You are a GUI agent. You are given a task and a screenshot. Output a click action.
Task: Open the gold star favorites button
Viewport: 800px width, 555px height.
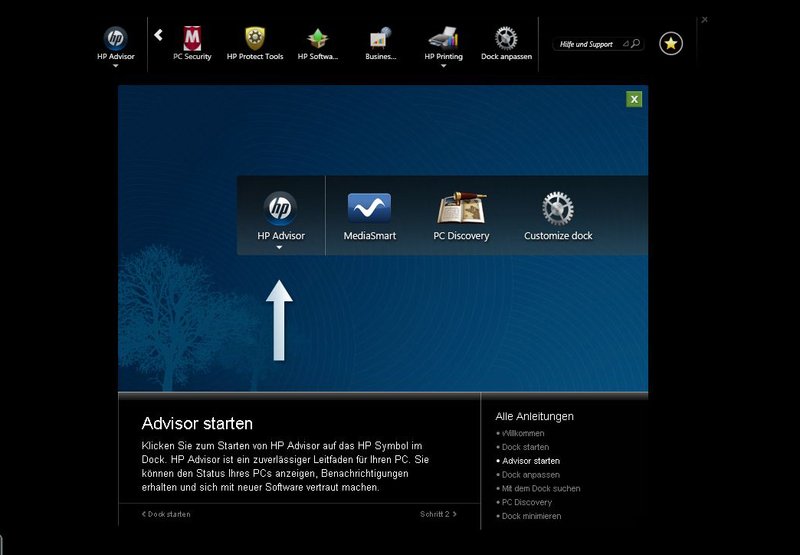[671, 44]
